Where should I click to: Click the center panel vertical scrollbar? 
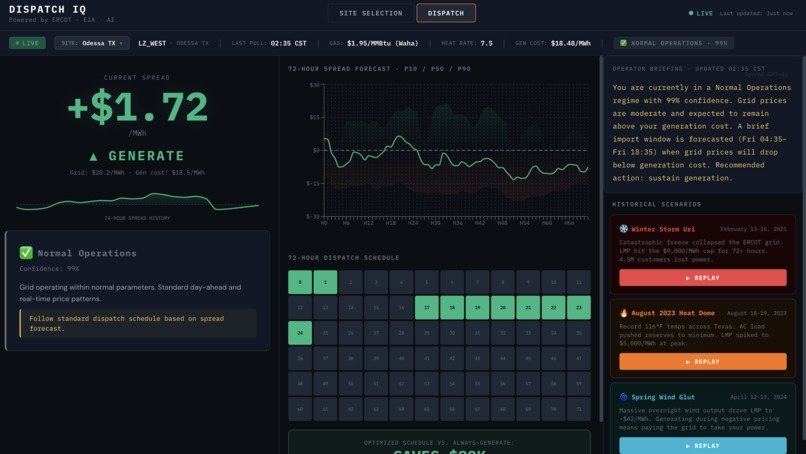point(601,239)
